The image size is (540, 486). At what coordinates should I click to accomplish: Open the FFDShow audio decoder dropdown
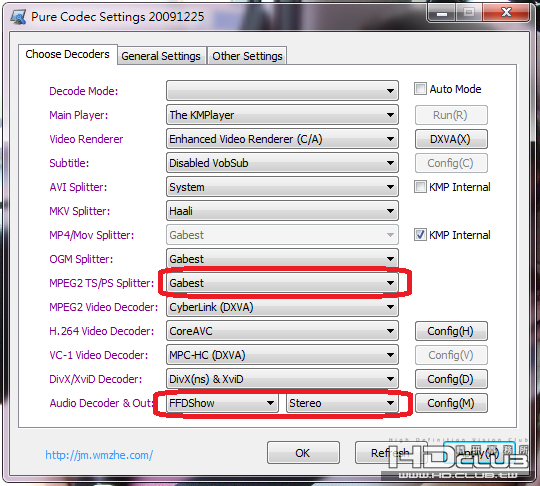click(222, 403)
